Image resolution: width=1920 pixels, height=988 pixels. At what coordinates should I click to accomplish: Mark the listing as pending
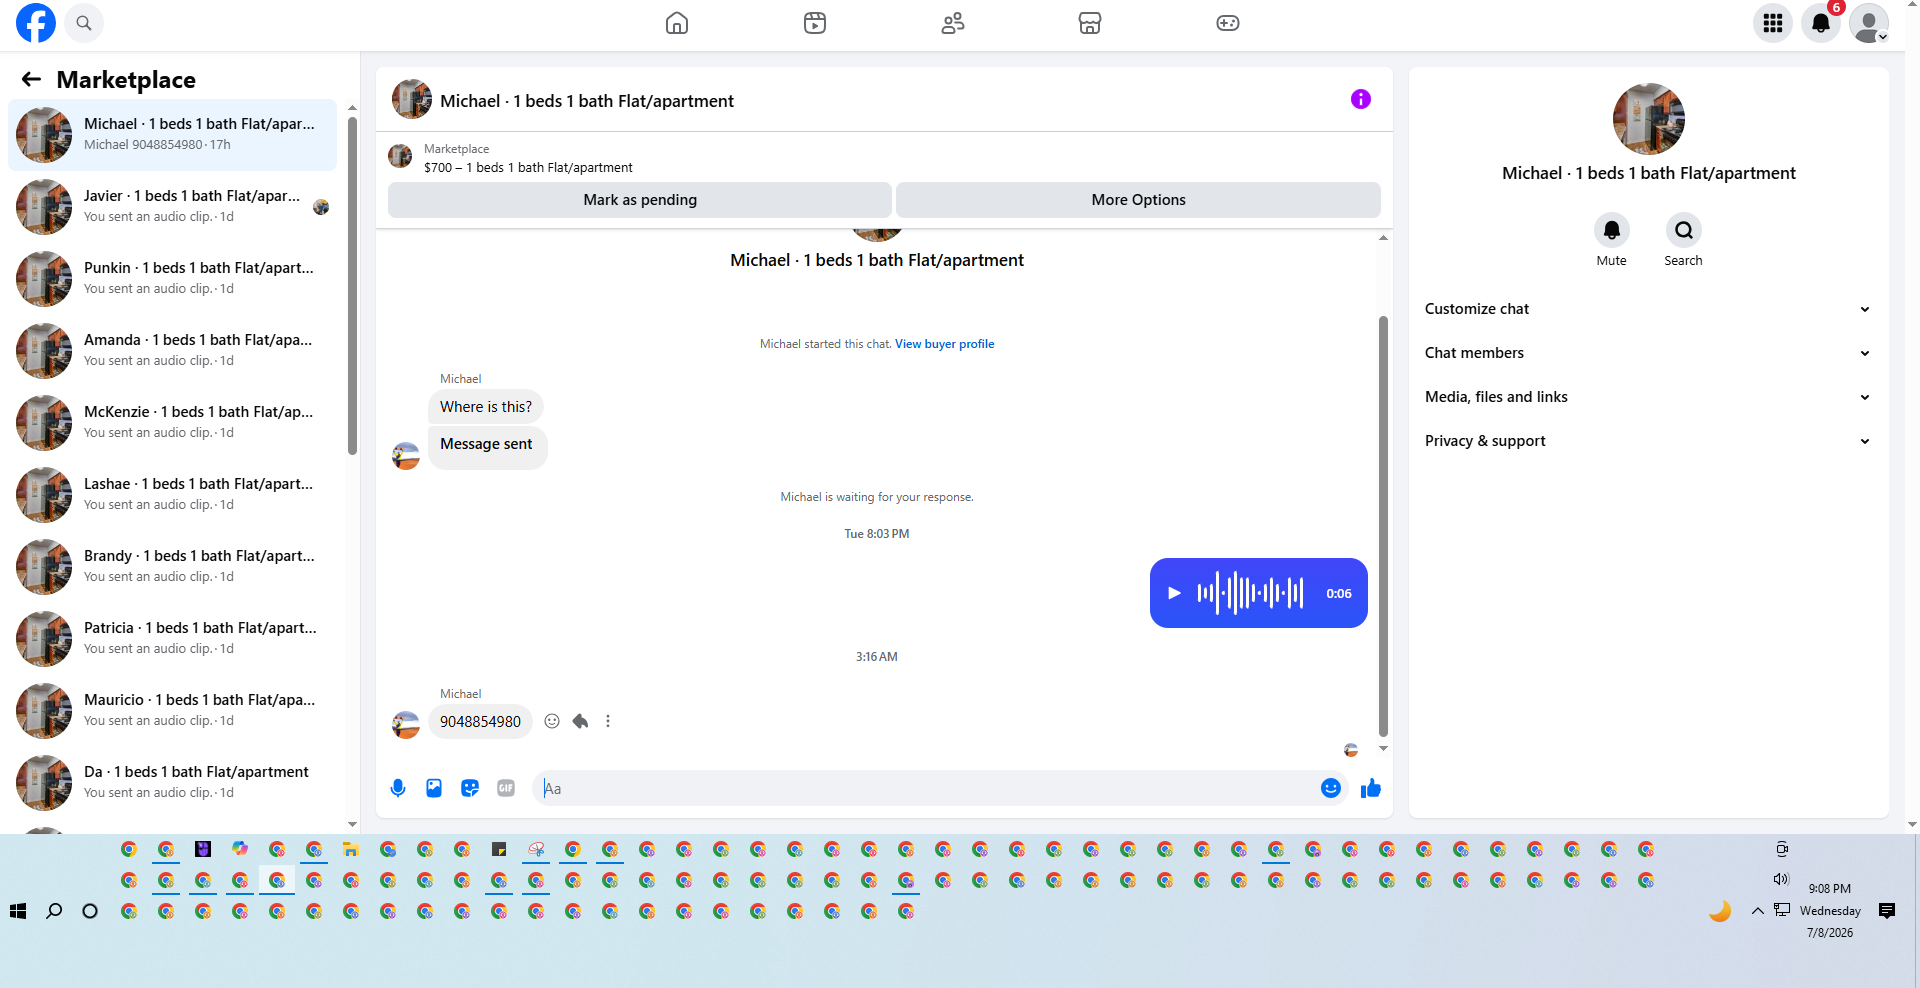tap(640, 200)
